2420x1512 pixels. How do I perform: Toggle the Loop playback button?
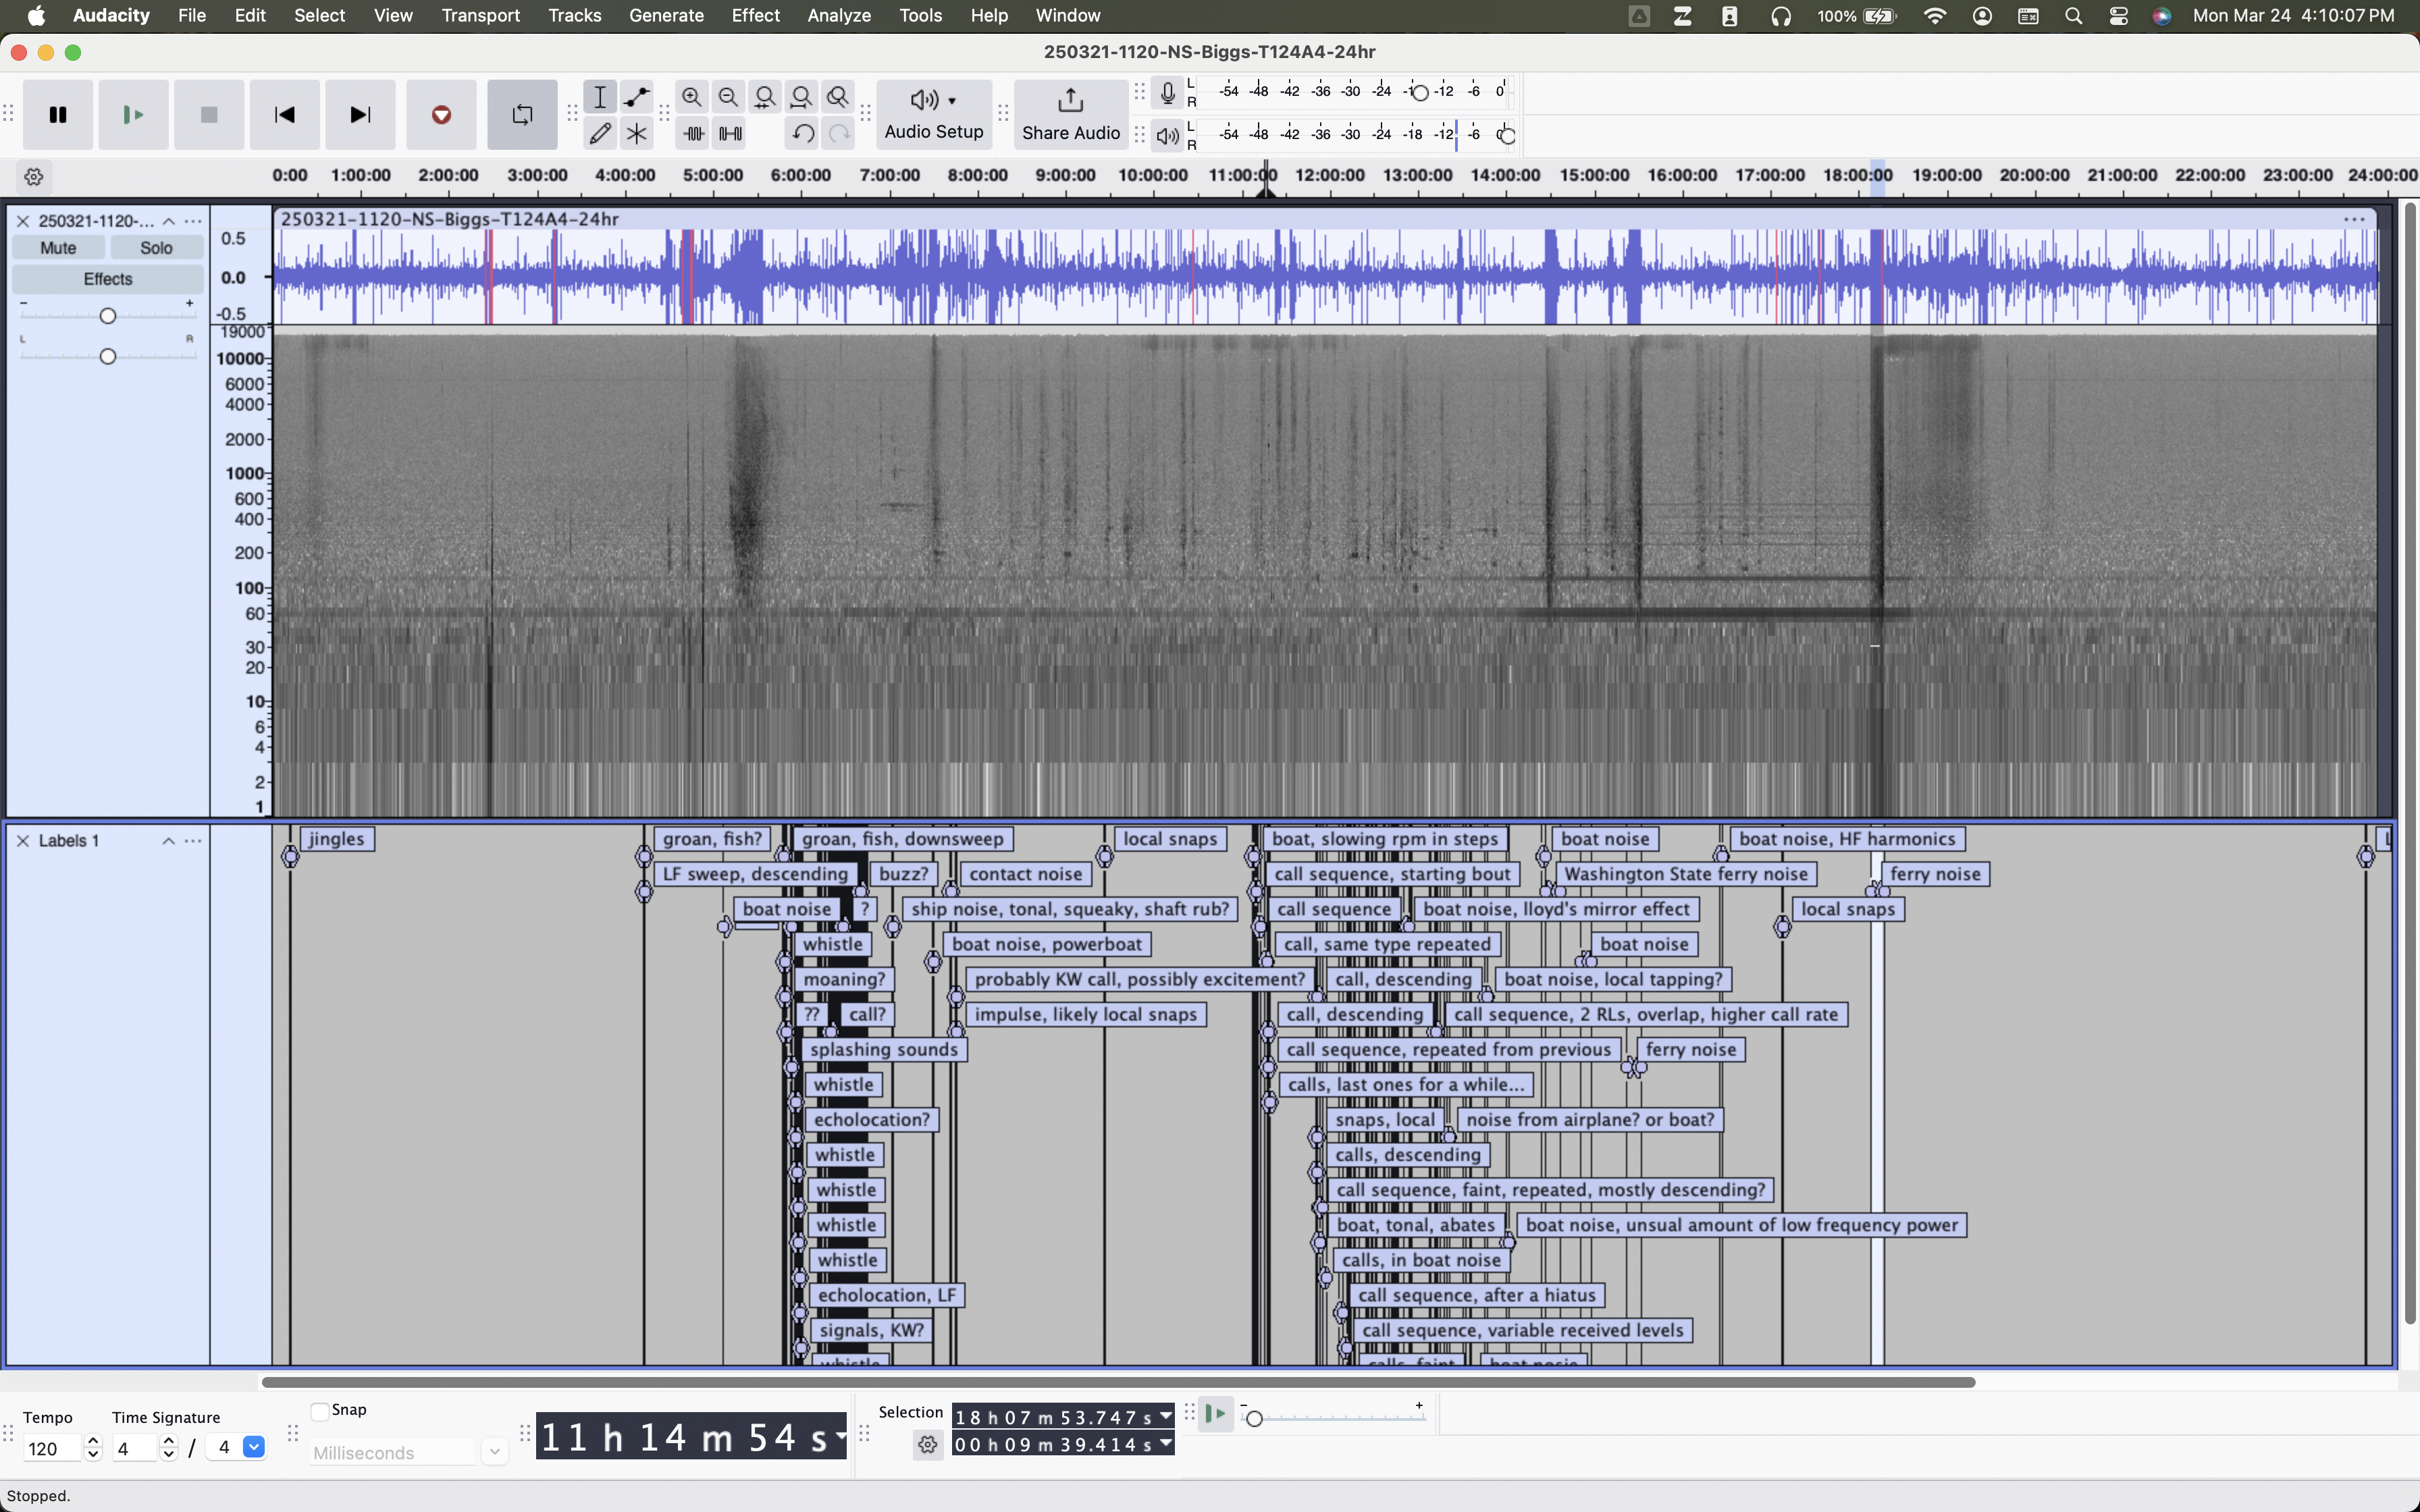tap(522, 115)
